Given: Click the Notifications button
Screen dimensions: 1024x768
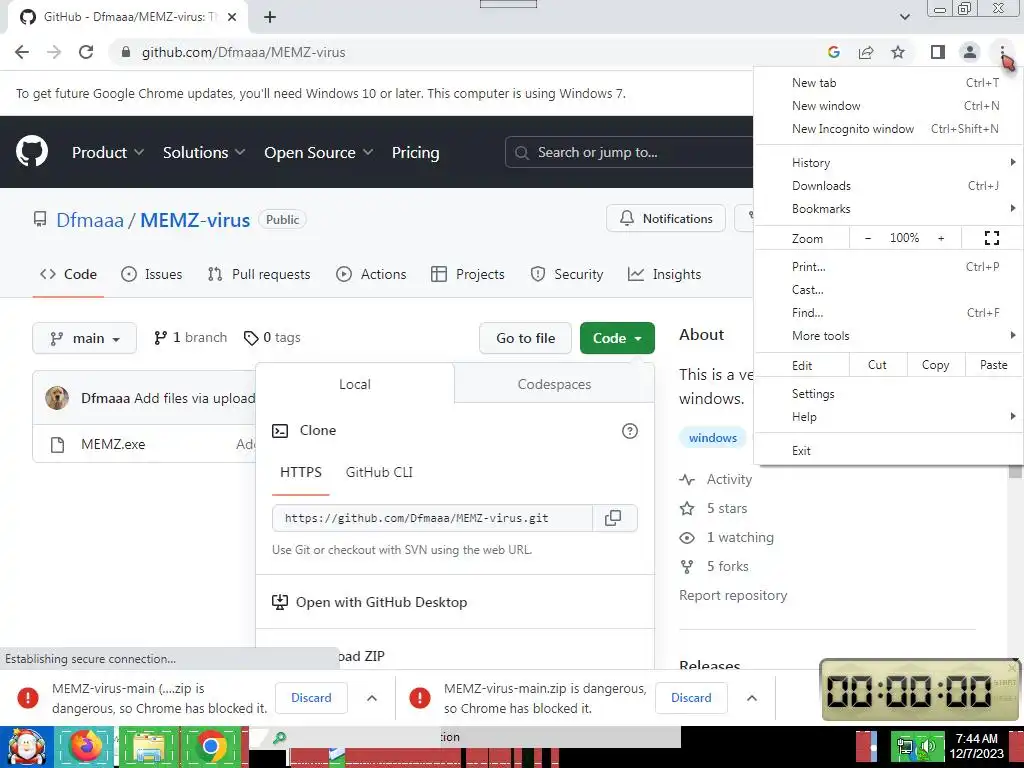Looking at the screenshot, I should [x=665, y=219].
